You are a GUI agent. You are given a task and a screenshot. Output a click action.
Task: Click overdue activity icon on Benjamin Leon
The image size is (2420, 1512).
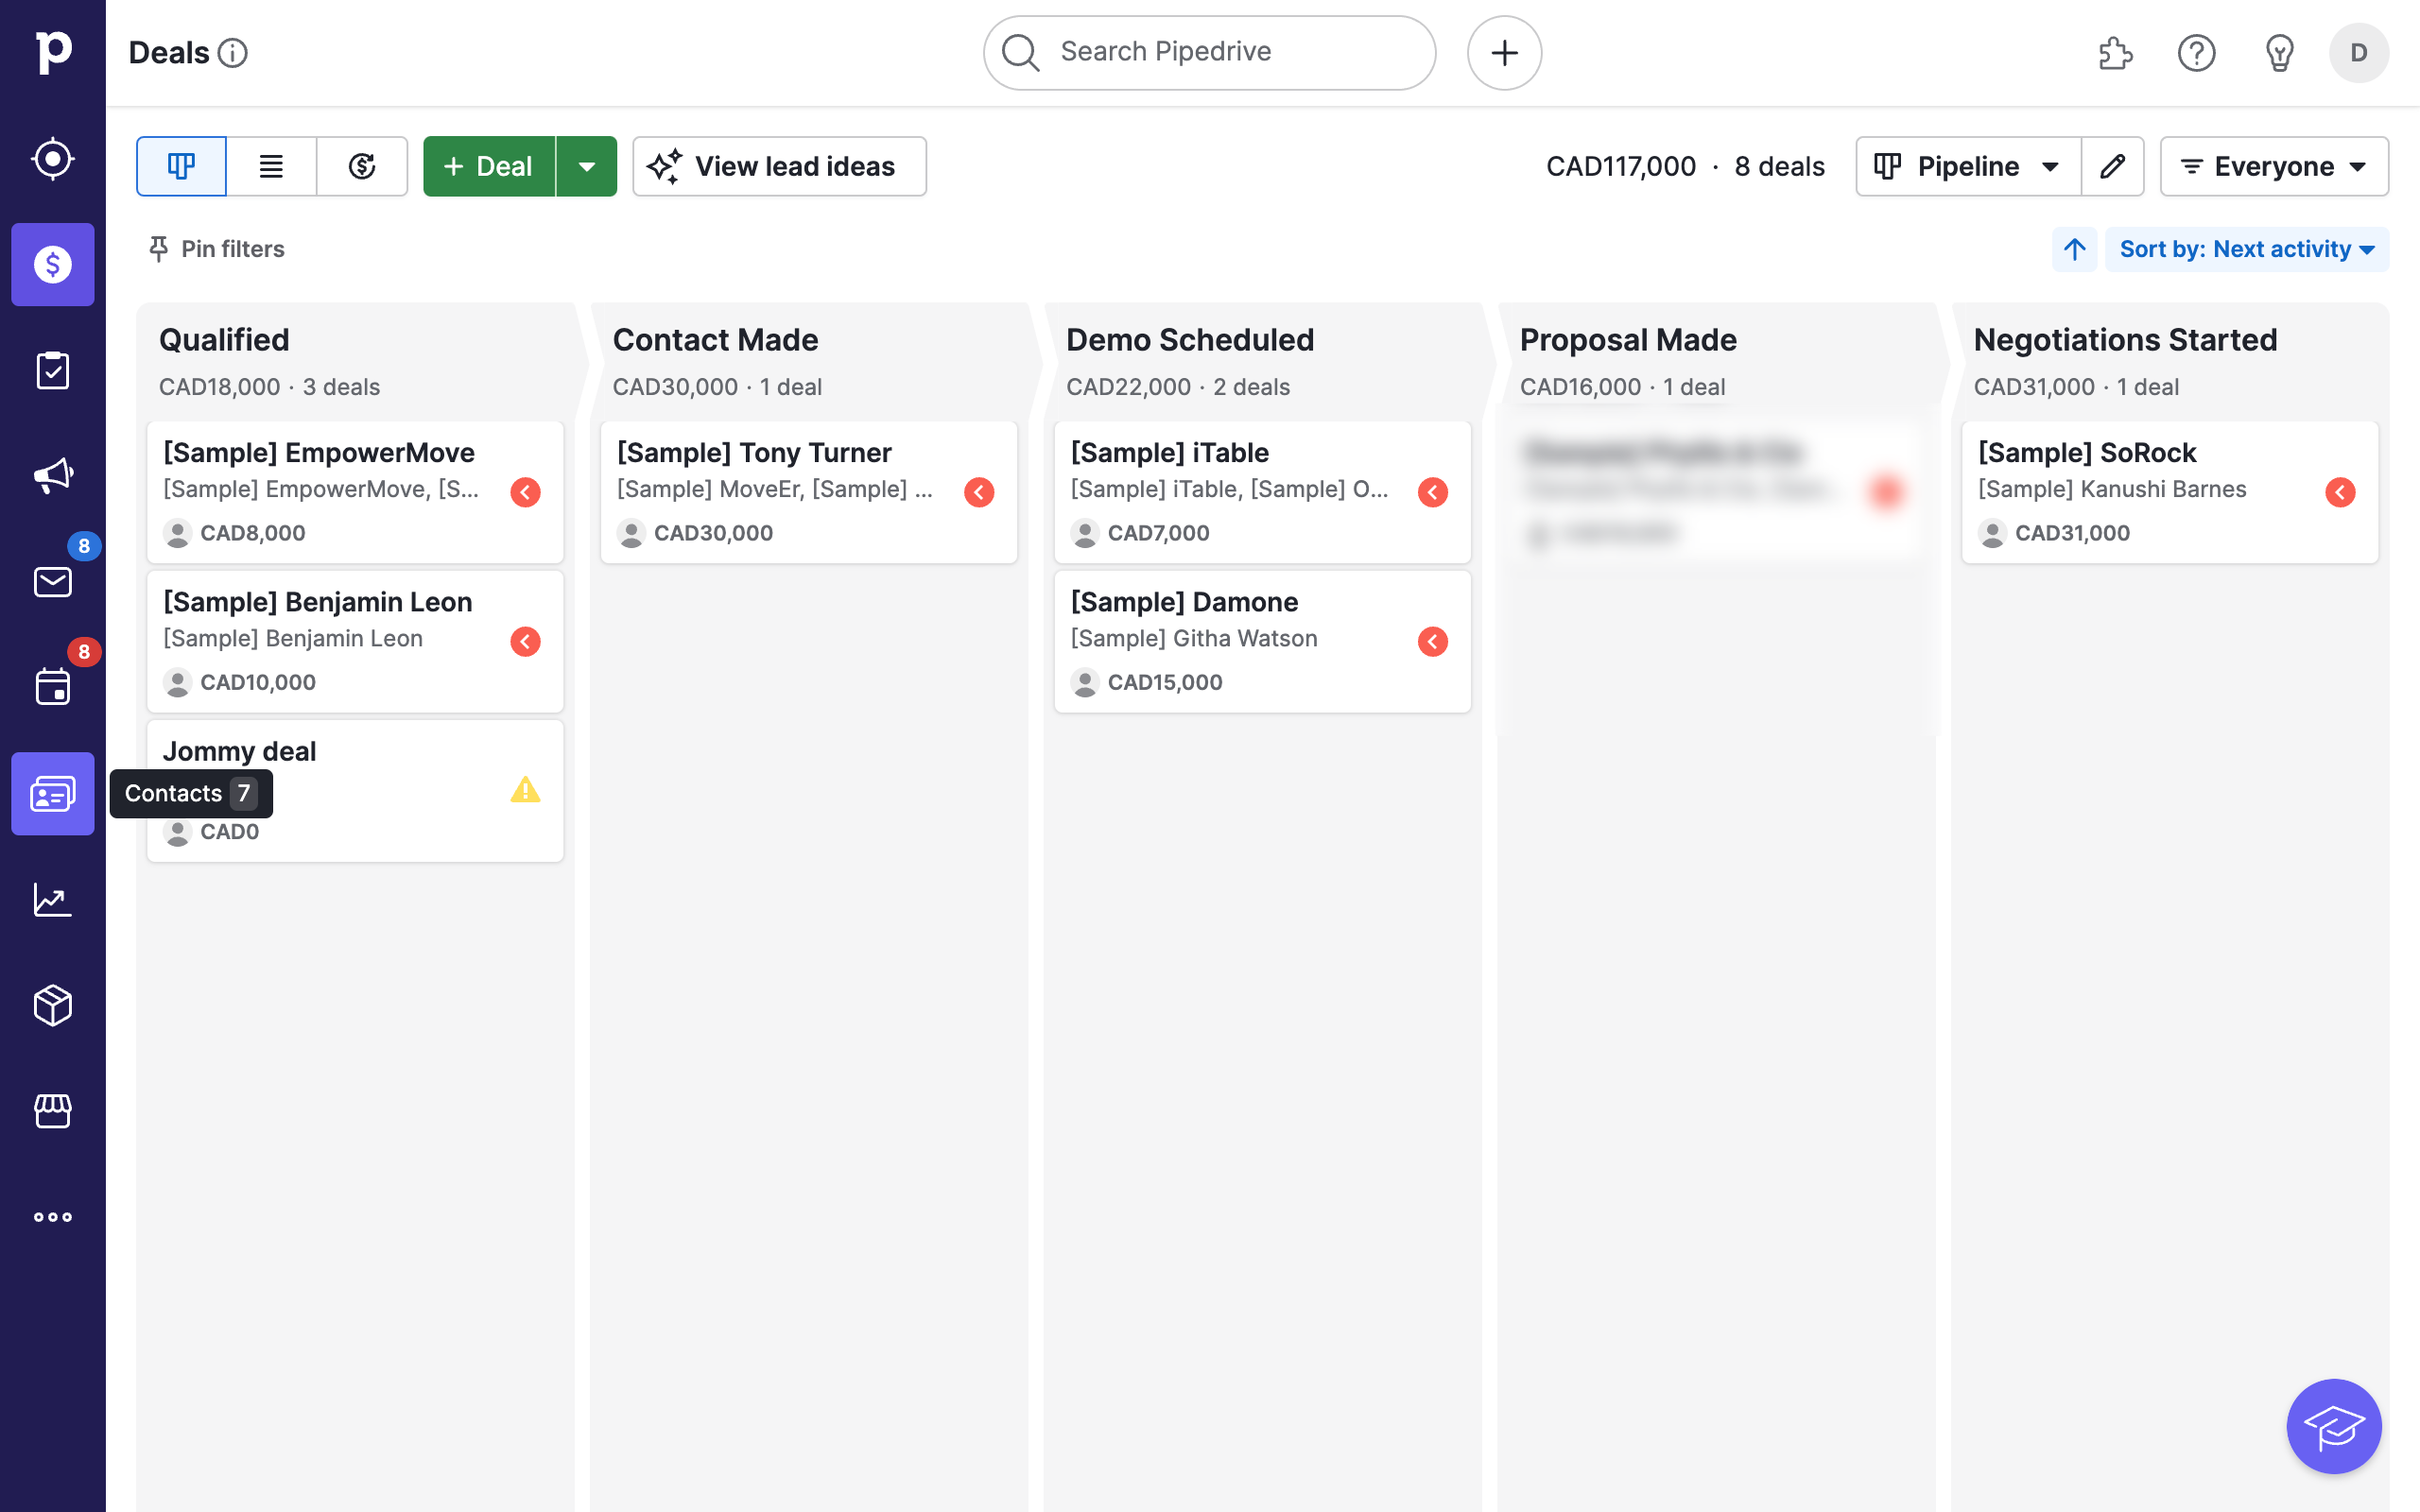tap(525, 641)
